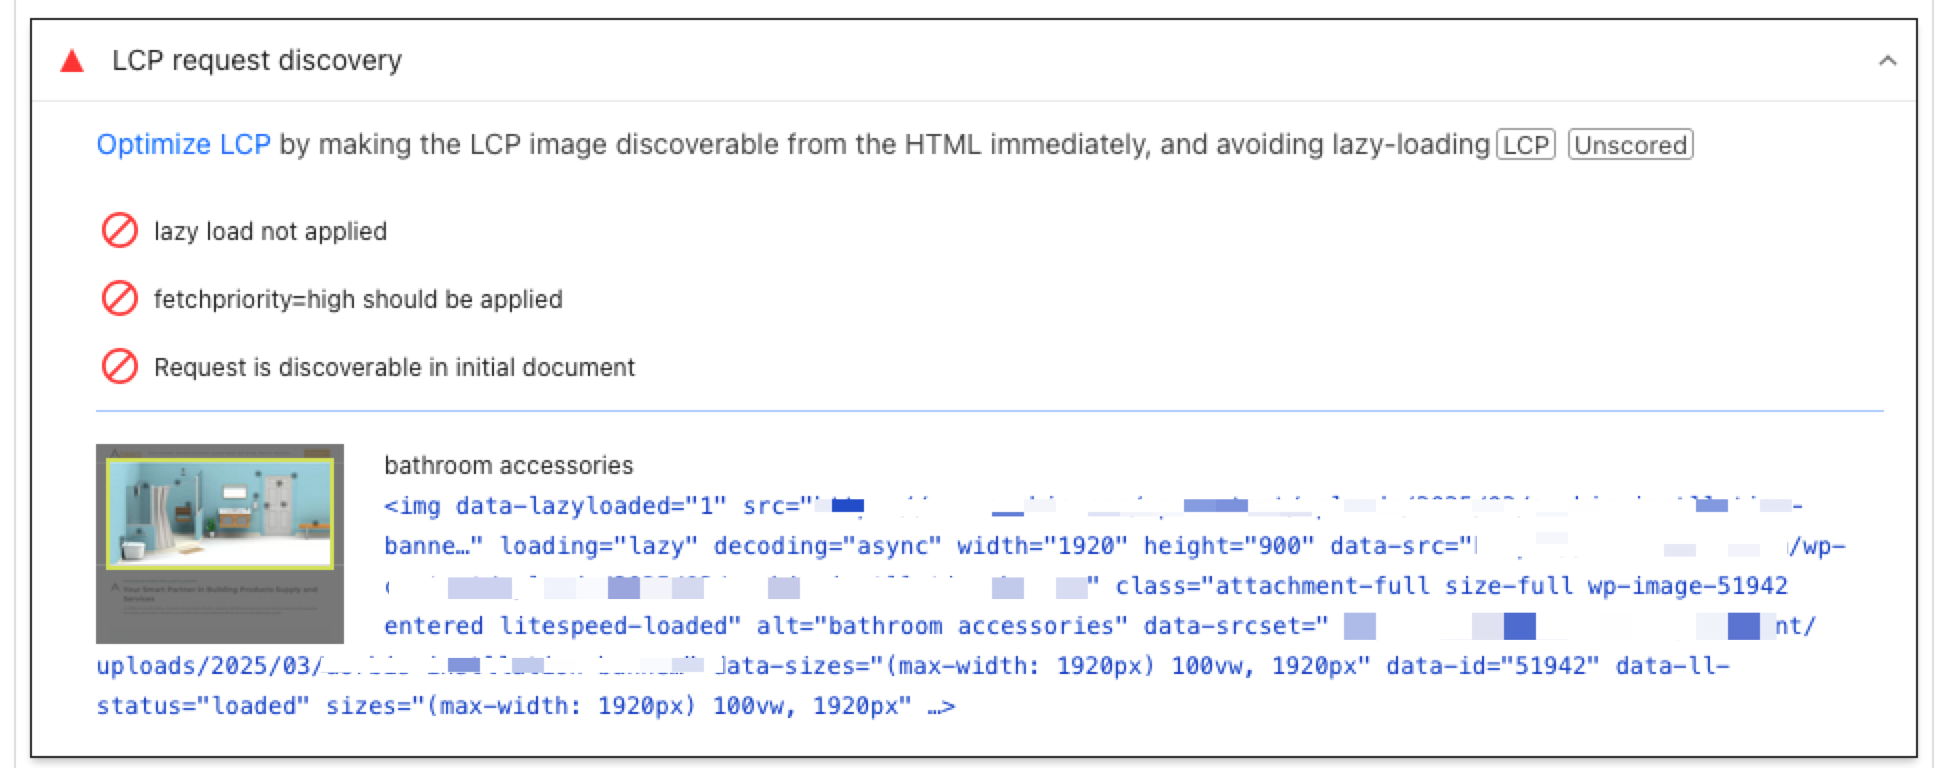
Task: Click the fail icon beside fetchpriority=high
Action: (x=120, y=298)
